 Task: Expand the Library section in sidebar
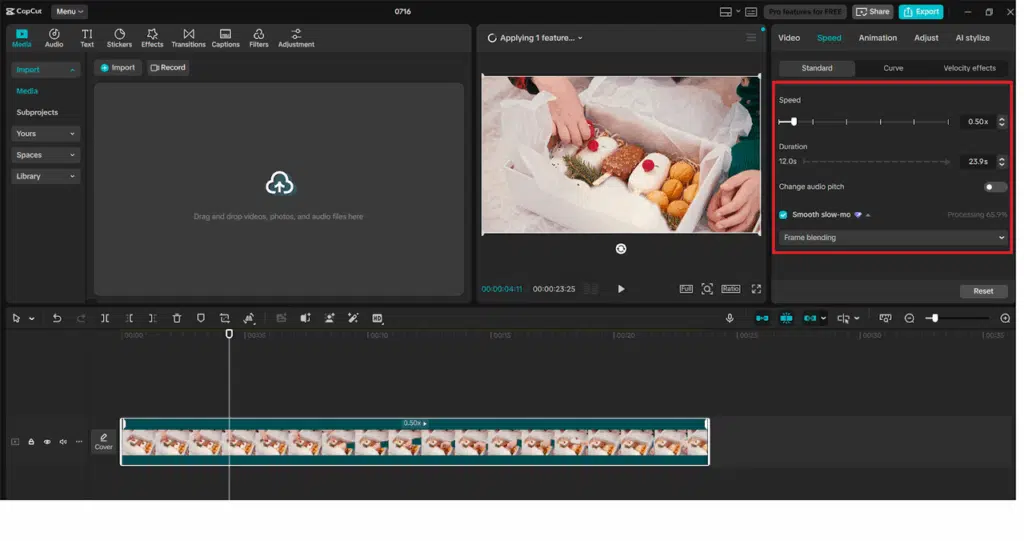tap(45, 176)
